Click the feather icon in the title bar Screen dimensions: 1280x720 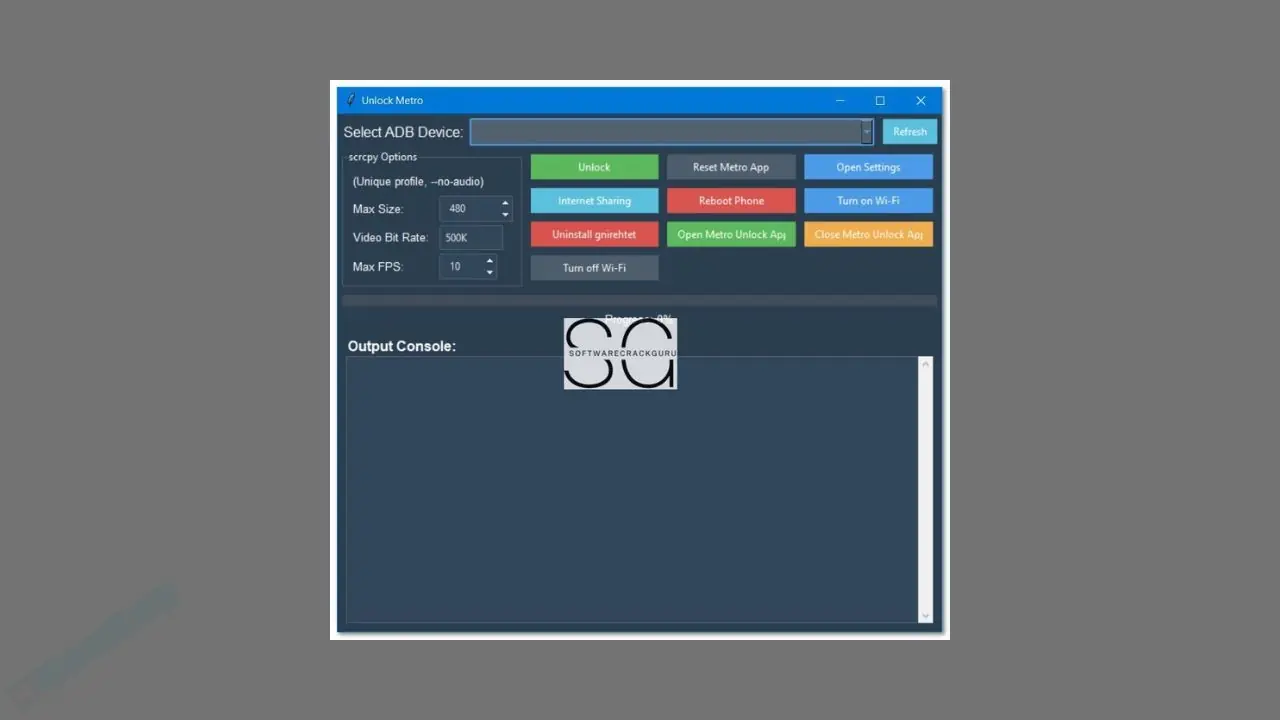pos(351,100)
